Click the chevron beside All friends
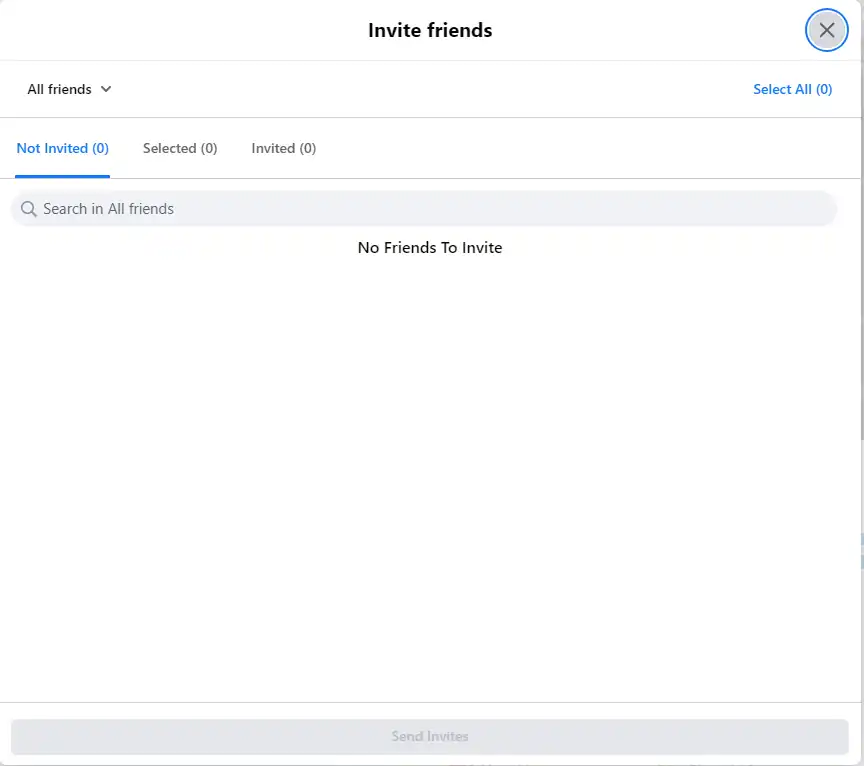864x766 pixels. click(106, 89)
